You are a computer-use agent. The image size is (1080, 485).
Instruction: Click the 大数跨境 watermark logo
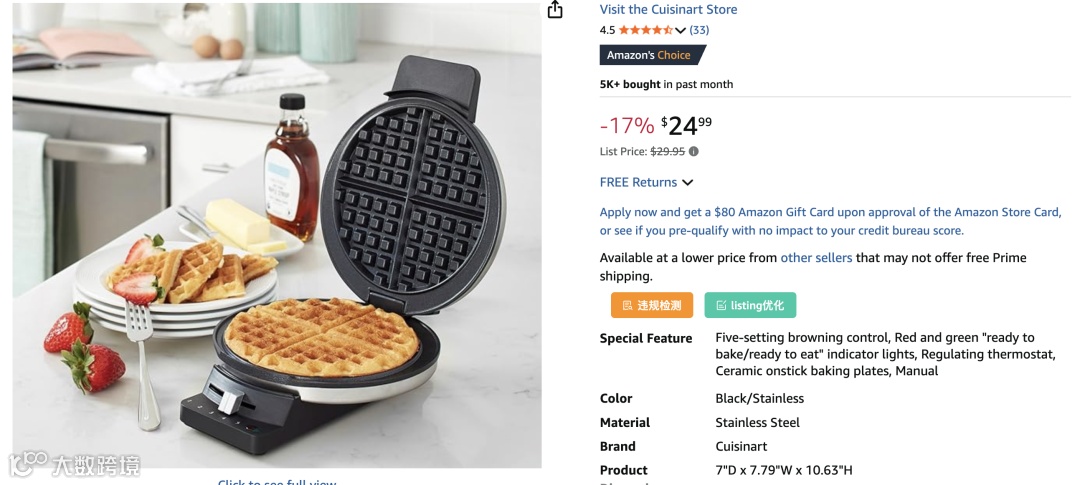point(74,464)
